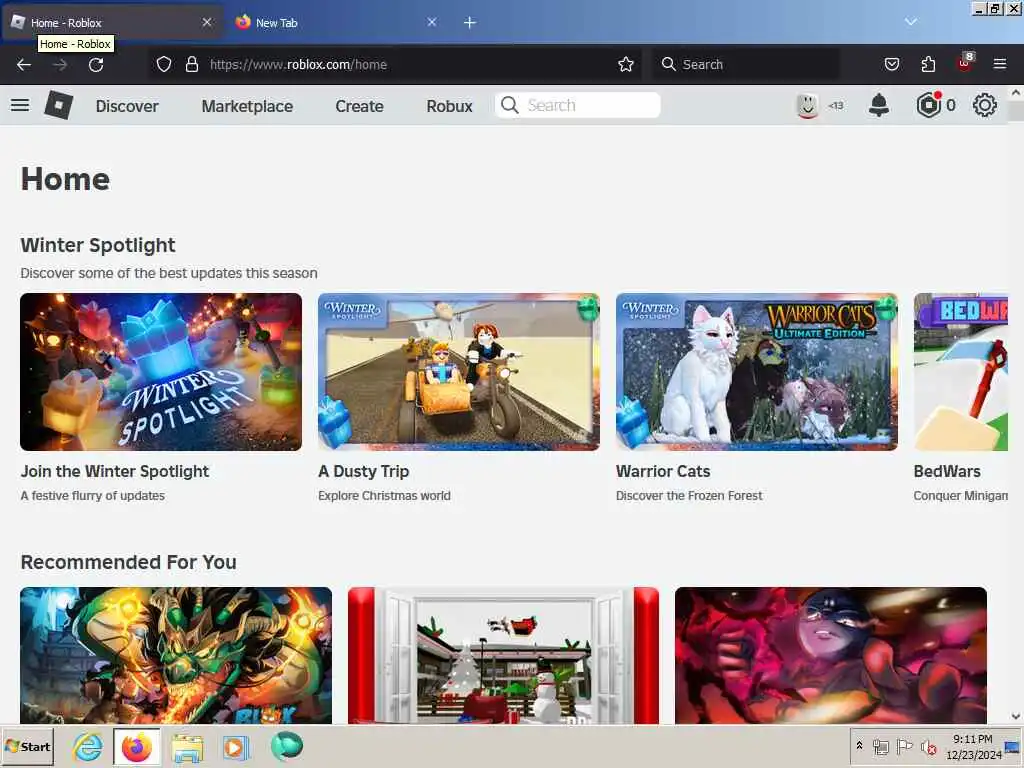Open the Create page
This screenshot has width=1024, height=768.
point(359,106)
